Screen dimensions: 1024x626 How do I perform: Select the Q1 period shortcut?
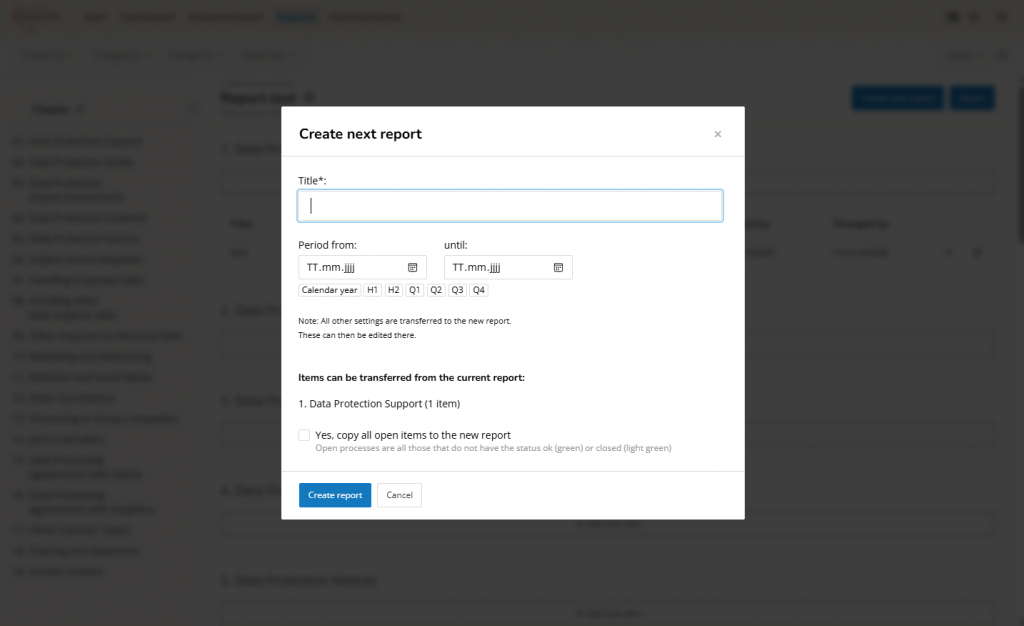tap(414, 289)
